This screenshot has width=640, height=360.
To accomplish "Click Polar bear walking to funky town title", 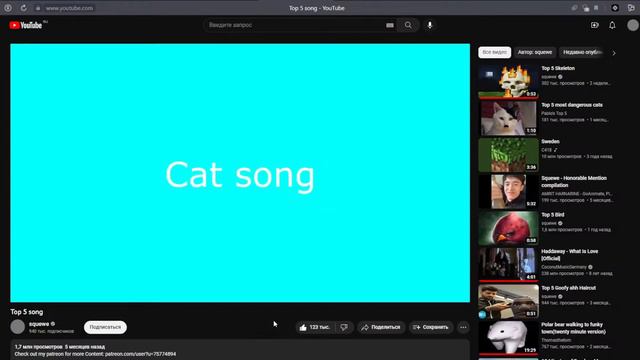I will point(573,328).
